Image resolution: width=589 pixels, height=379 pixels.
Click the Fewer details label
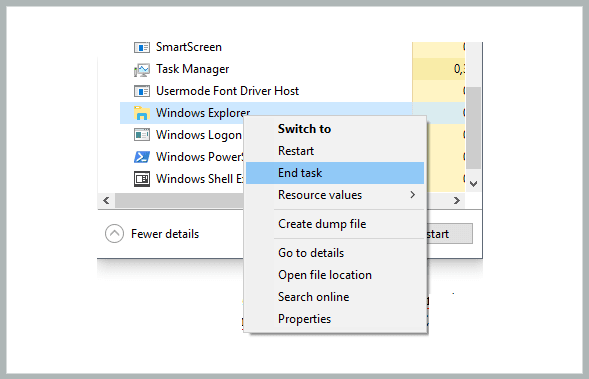[x=165, y=234]
